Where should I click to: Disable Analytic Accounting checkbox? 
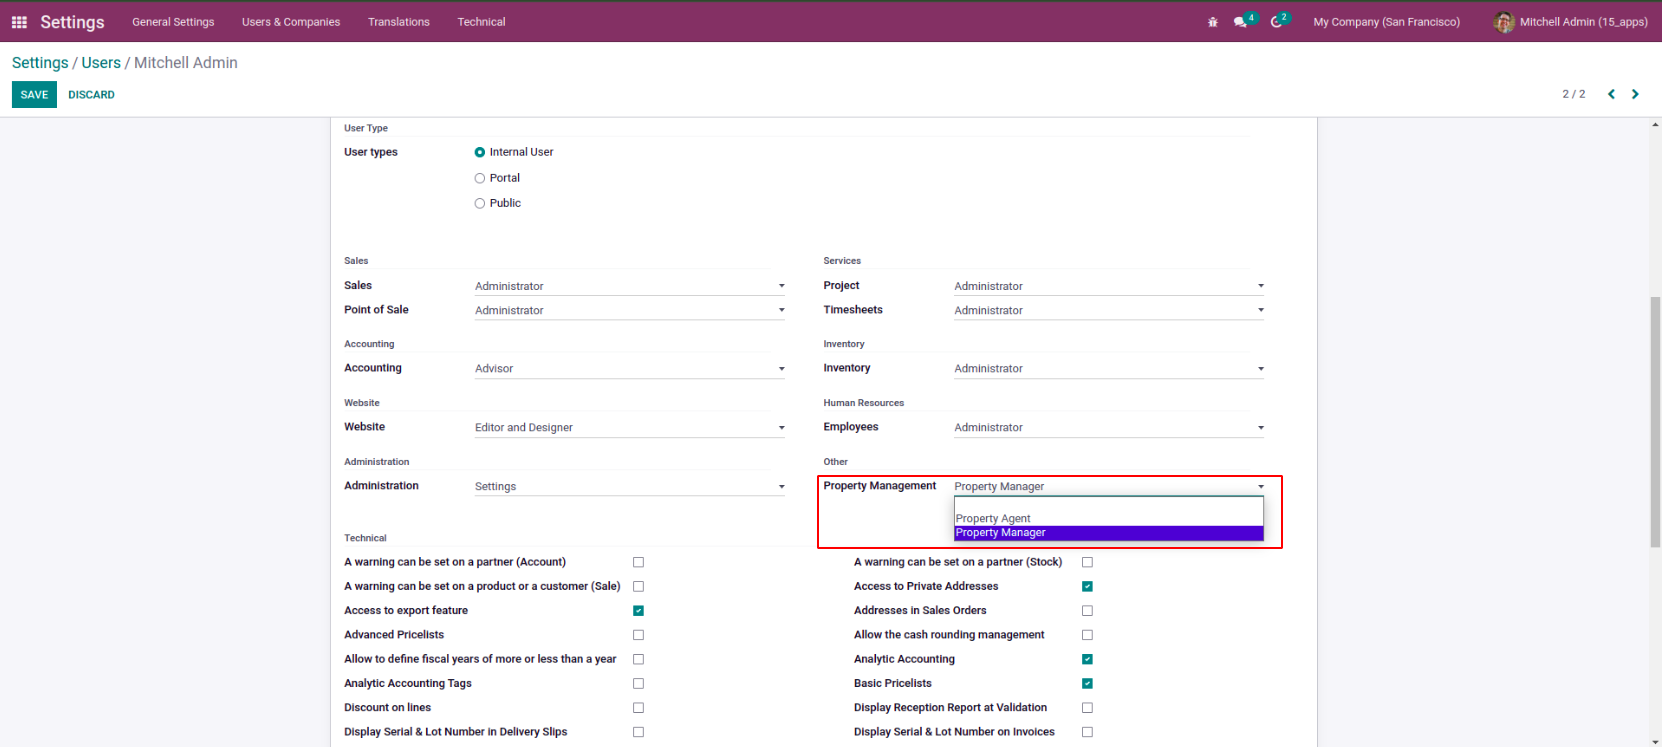click(1087, 659)
